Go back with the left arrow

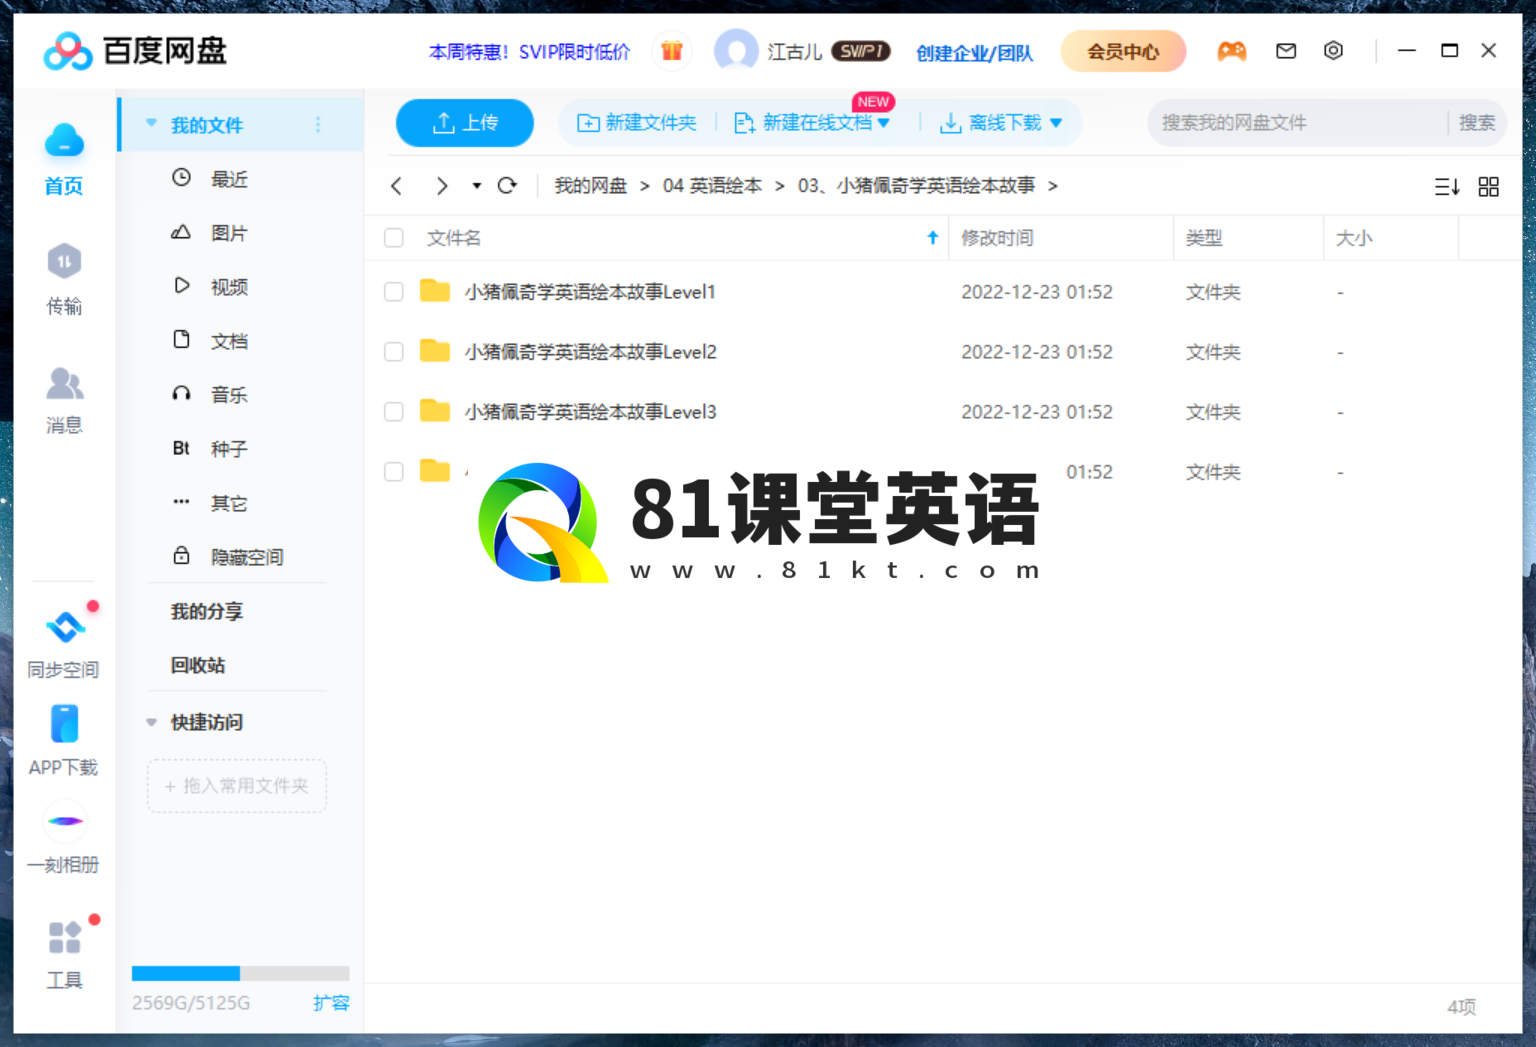pyautogui.click(x=397, y=186)
